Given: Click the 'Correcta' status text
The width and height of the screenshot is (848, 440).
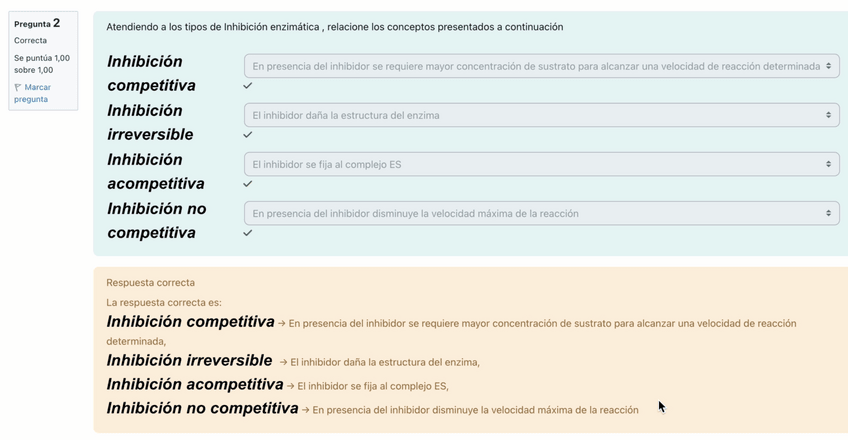Looking at the screenshot, I should tap(30, 41).
